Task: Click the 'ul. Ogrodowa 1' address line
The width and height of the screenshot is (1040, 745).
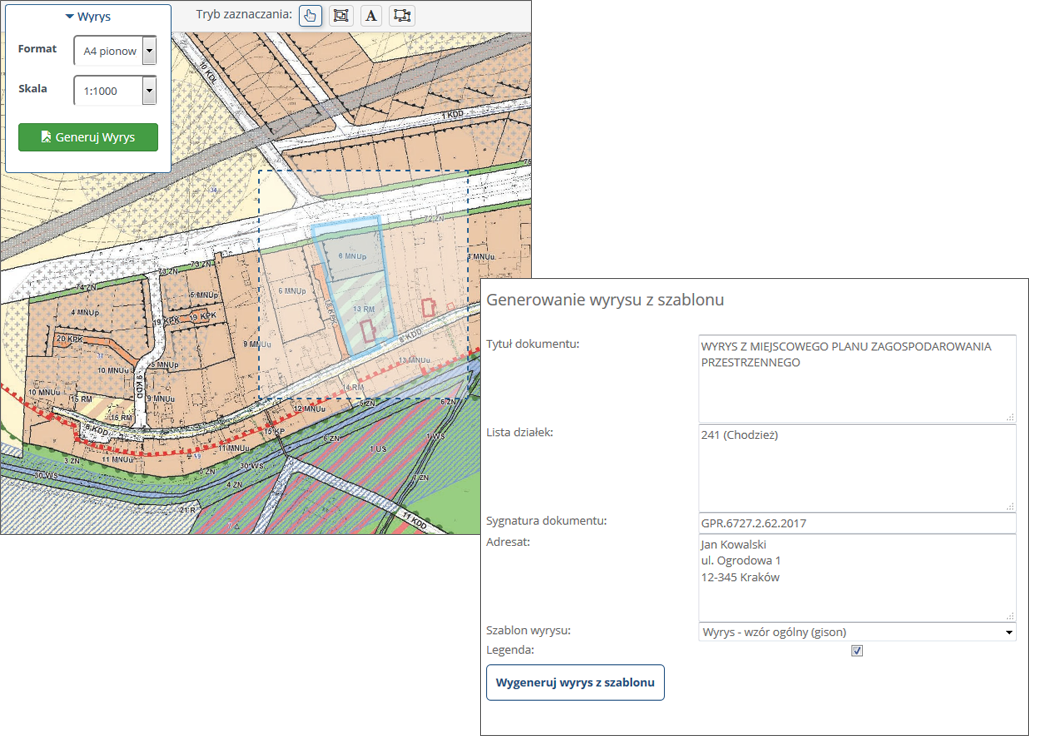Action: click(x=741, y=561)
